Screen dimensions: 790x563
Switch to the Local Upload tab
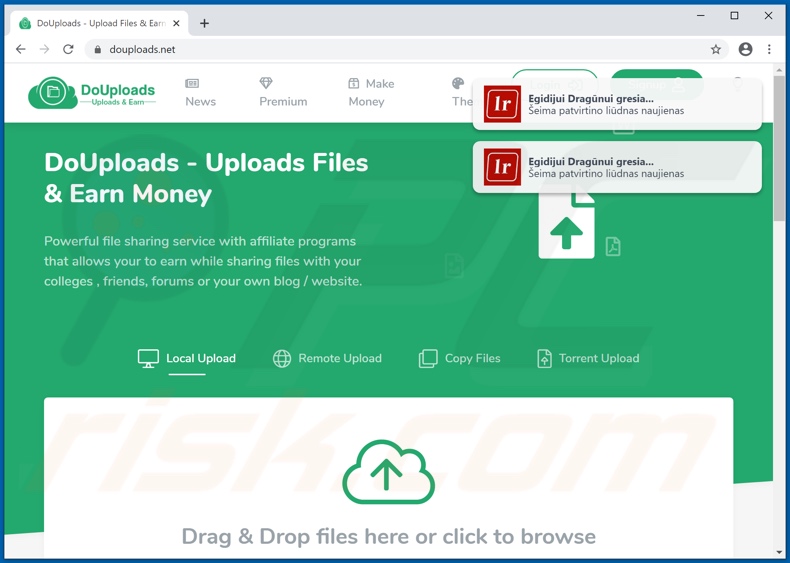coord(187,358)
